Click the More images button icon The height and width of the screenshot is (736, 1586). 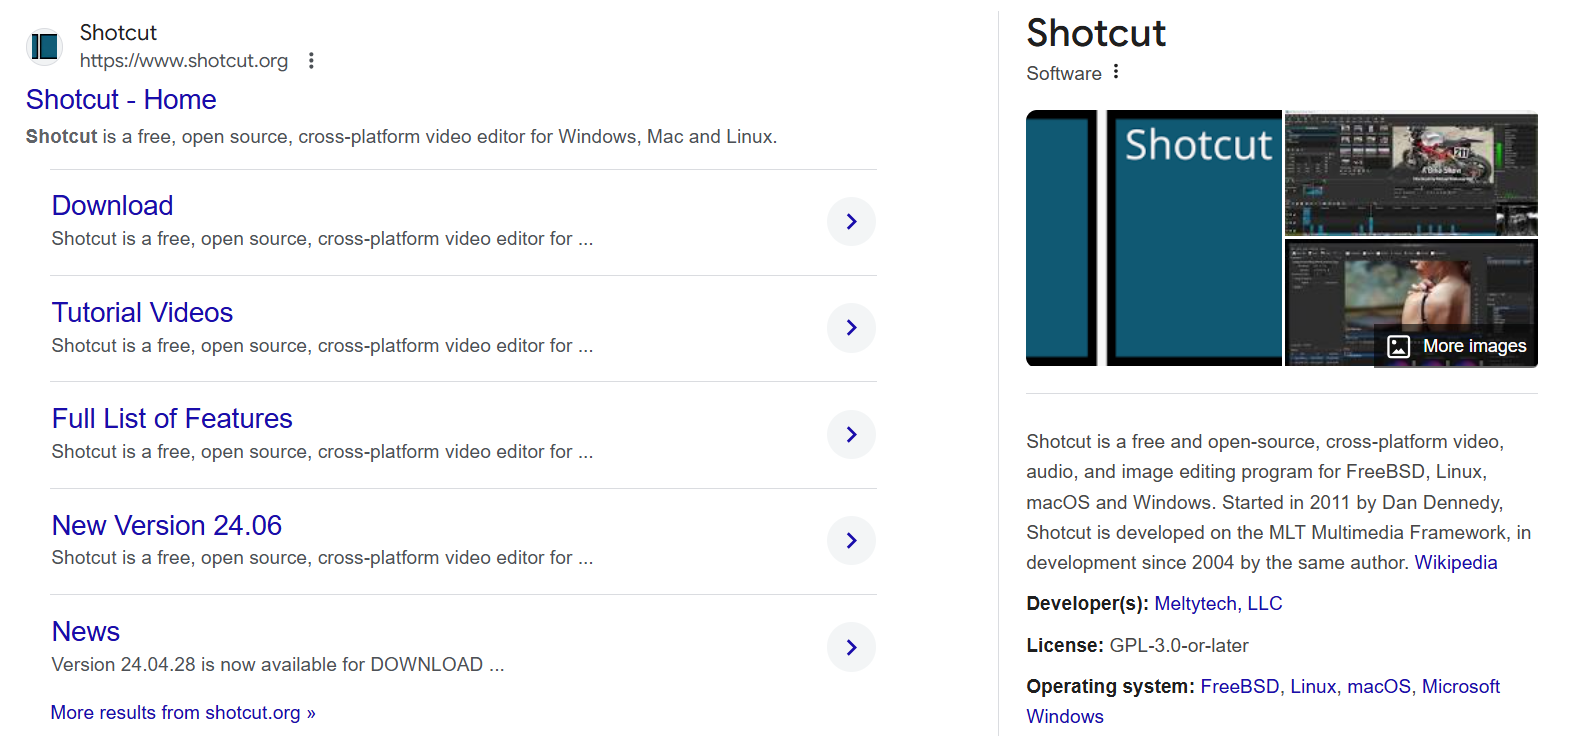click(x=1399, y=346)
